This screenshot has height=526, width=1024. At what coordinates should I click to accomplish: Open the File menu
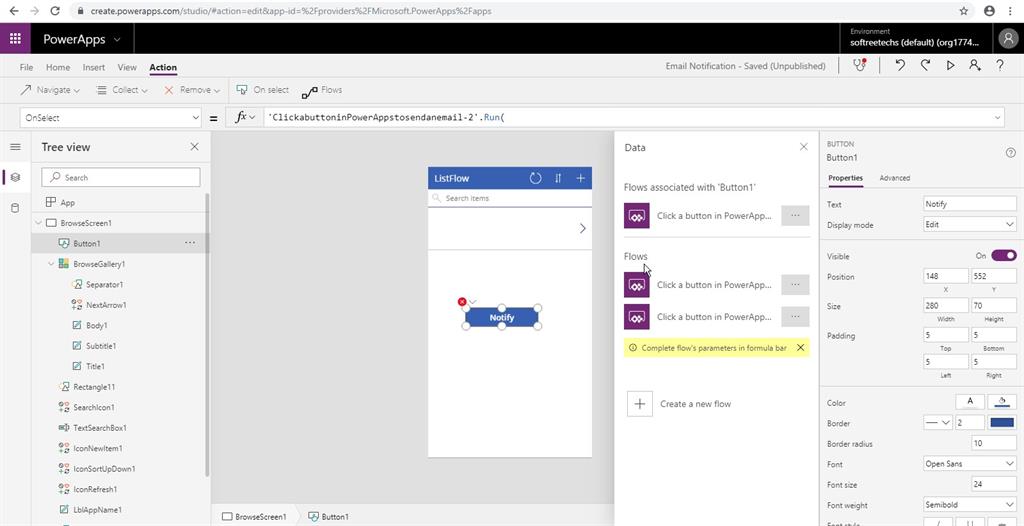[x=26, y=67]
